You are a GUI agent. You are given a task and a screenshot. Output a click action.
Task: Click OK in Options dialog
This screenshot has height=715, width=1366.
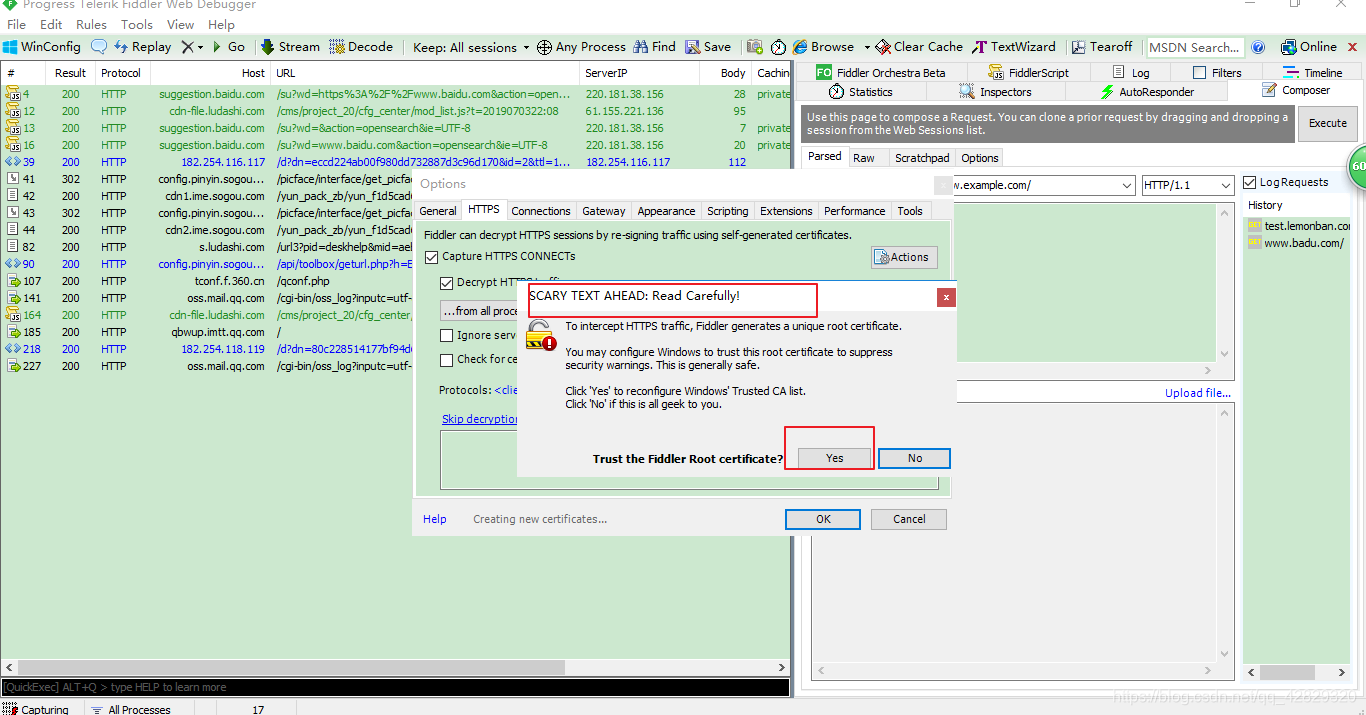[x=823, y=519]
